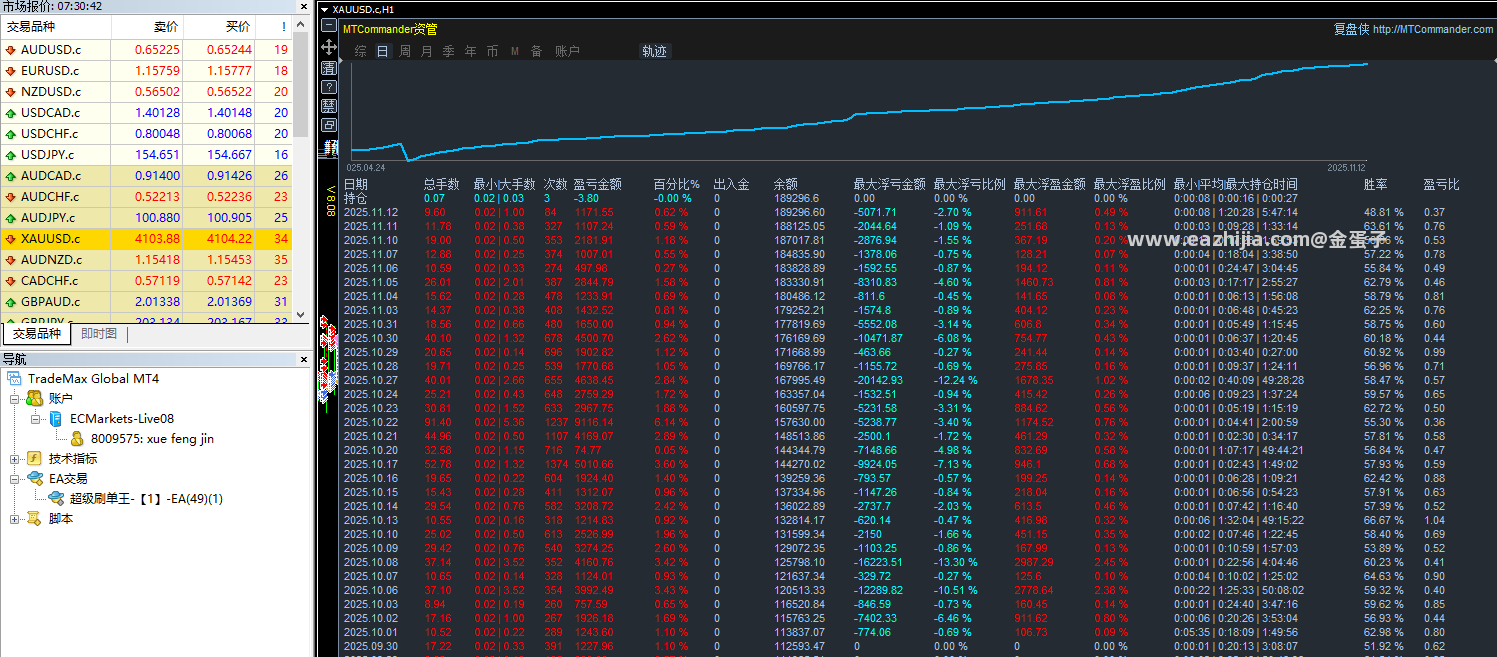Click the ECMarkets-Live08 server icon
The image size is (1497, 657).
click(x=55, y=419)
